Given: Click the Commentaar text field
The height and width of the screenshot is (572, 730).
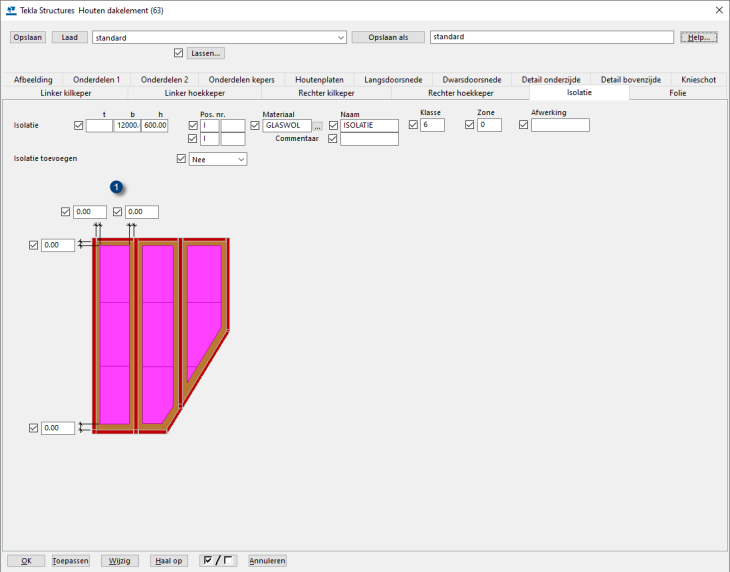Looking at the screenshot, I should coord(369,140).
